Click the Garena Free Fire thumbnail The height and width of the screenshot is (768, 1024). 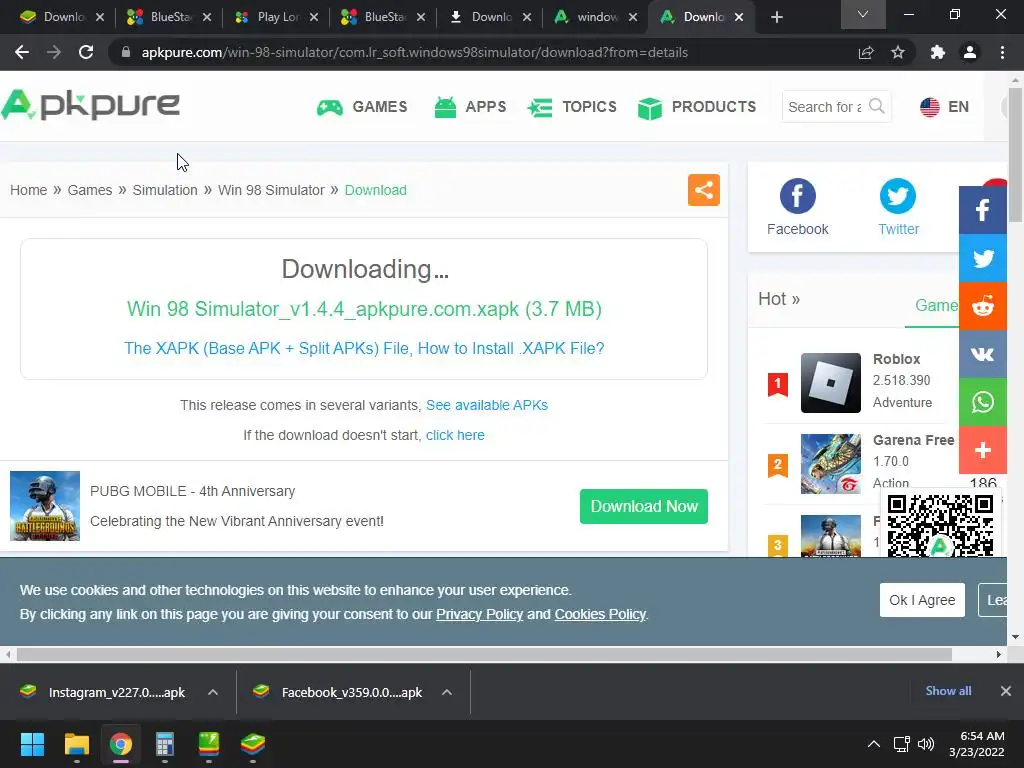pyautogui.click(x=831, y=464)
